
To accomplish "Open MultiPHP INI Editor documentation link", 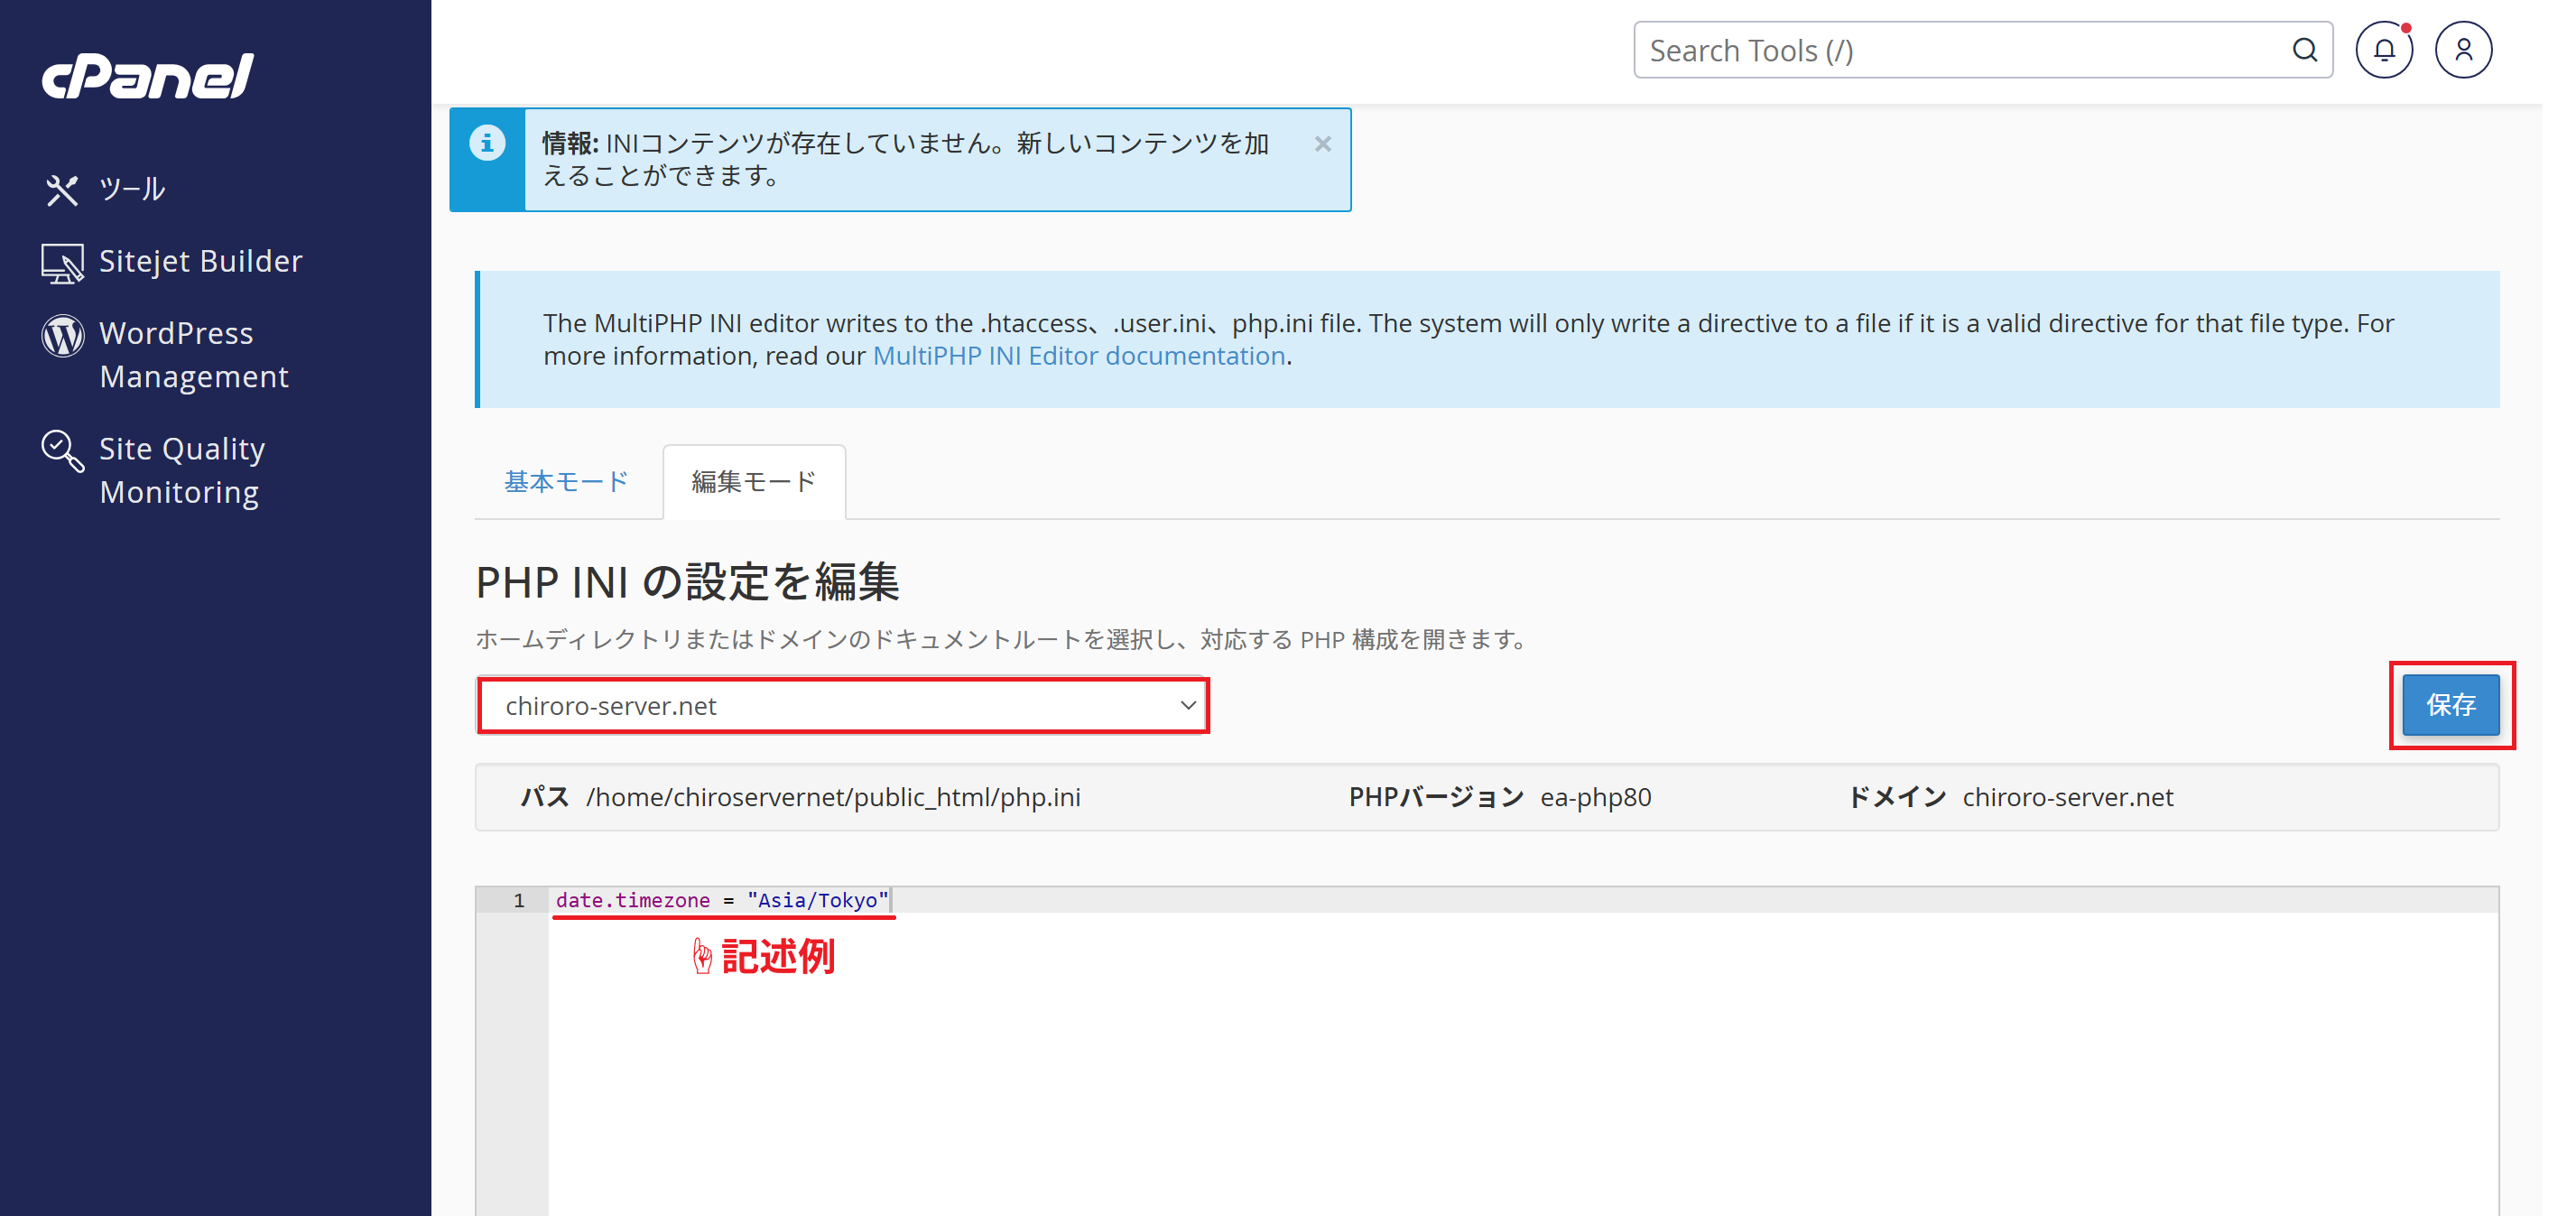I will [1079, 356].
